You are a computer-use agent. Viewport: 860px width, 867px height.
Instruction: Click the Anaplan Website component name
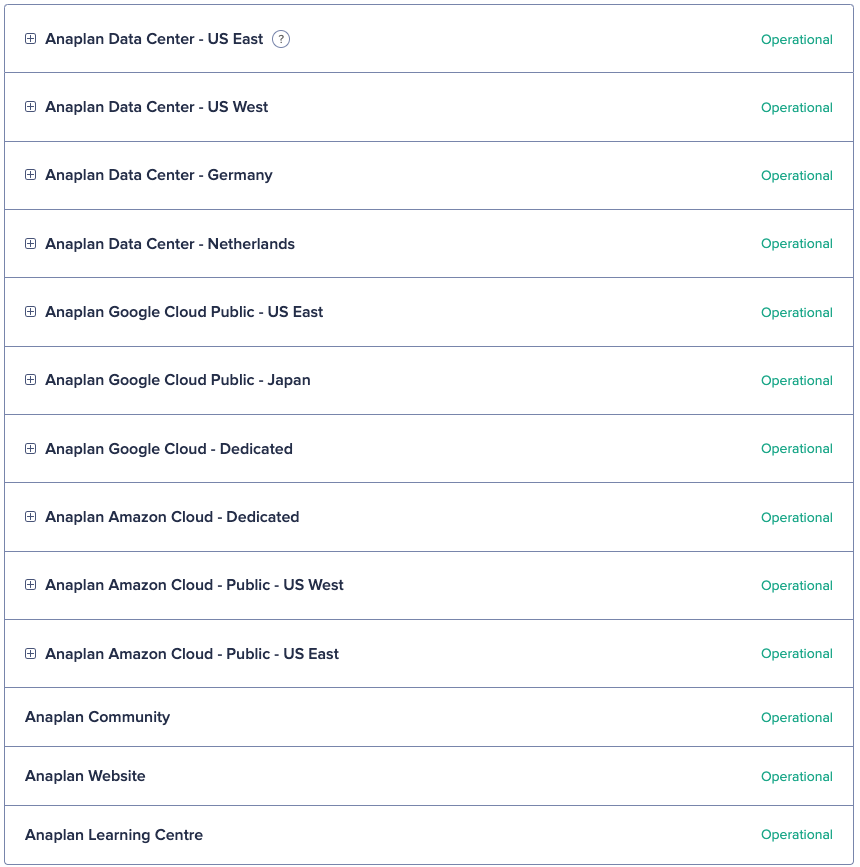coord(85,776)
